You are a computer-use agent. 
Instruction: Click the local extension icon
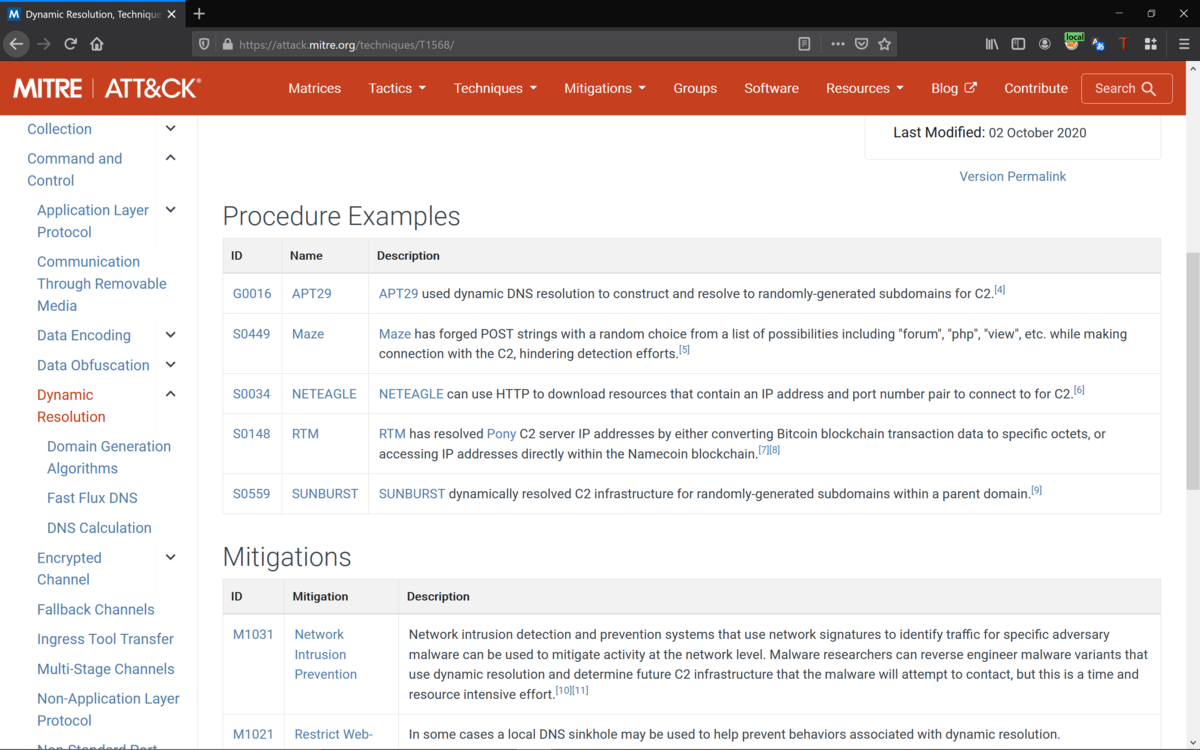(x=1073, y=42)
